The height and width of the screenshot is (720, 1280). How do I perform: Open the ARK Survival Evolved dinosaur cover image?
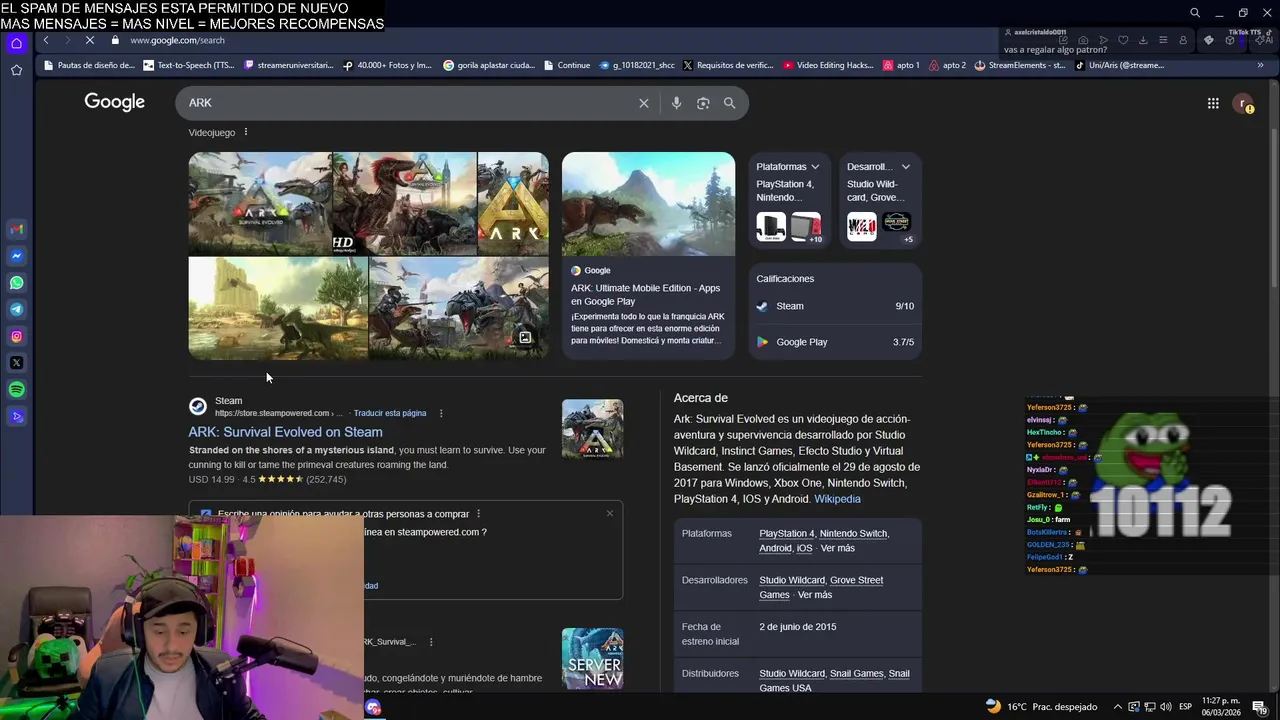(260, 203)
